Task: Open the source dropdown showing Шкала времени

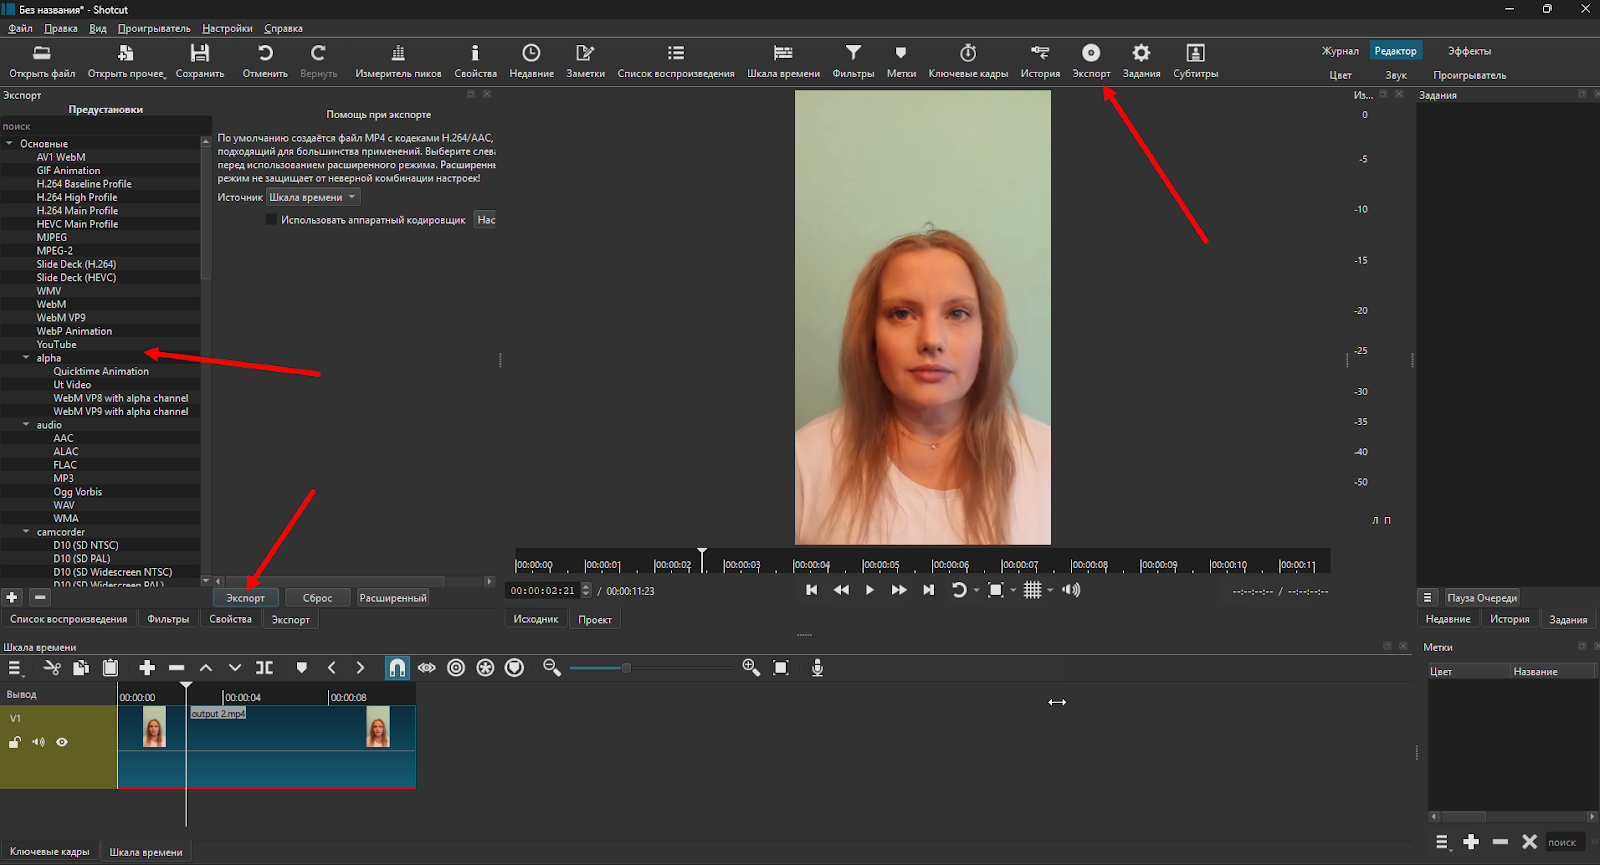Action: pyautogui.click(x=312, y=198)
